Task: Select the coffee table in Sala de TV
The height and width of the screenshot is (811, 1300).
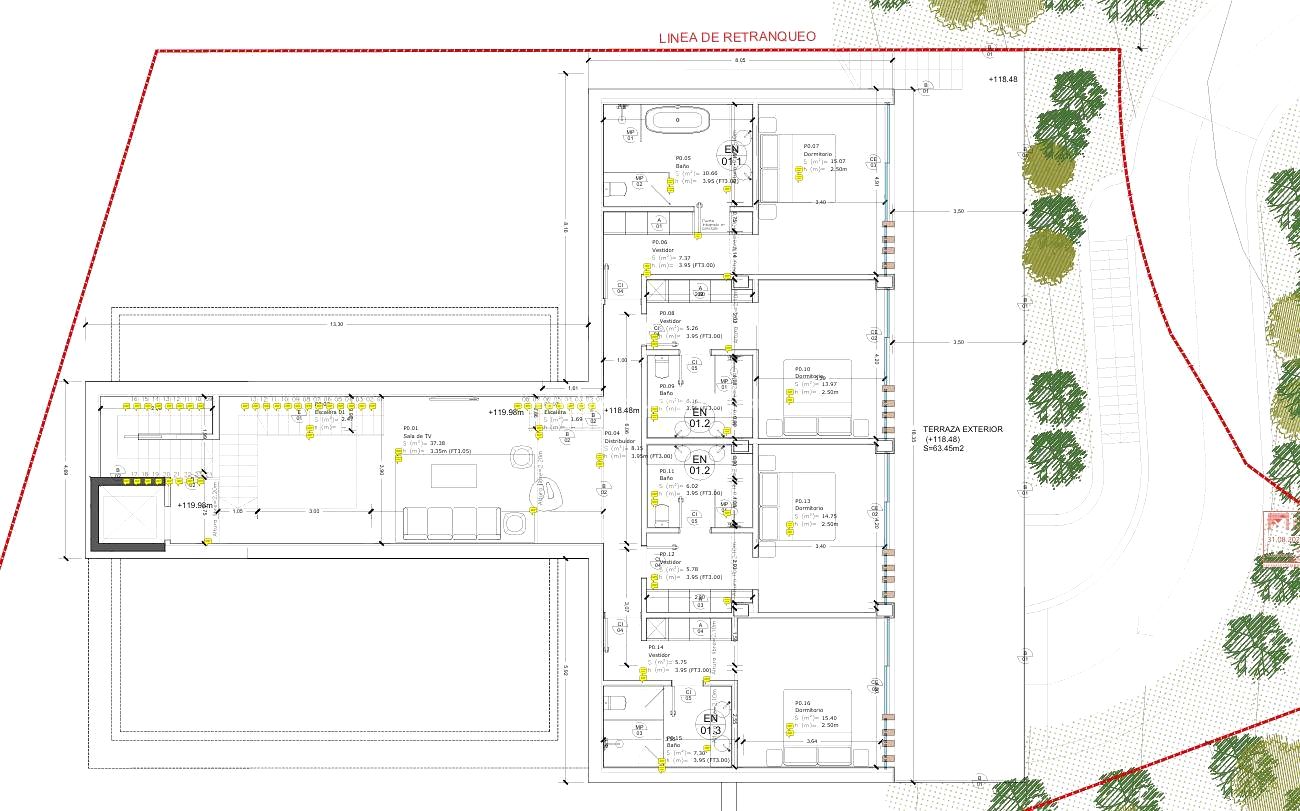Action: 454,477
